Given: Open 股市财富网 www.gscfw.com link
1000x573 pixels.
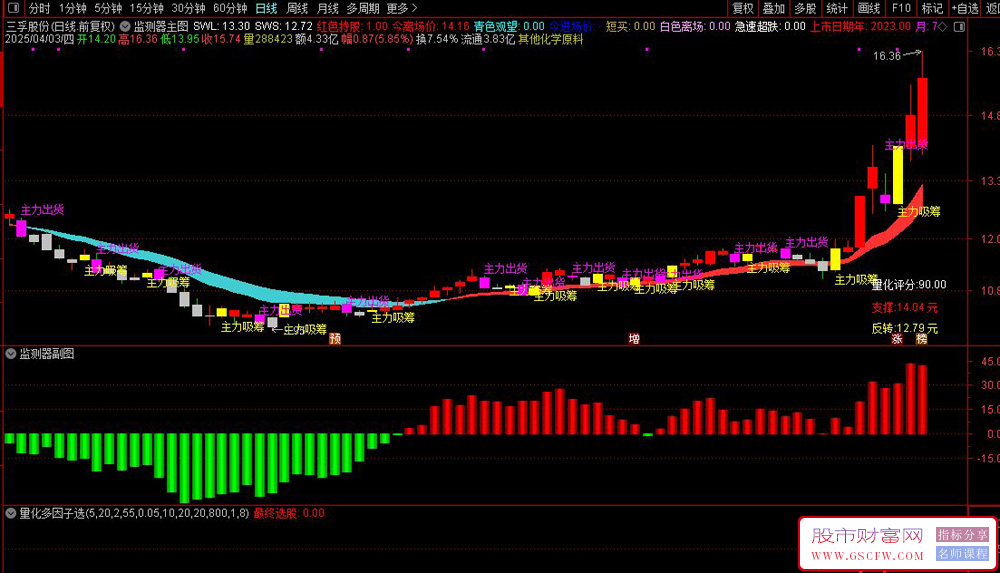Looking at the screenshot, I should tap(867, 543).
